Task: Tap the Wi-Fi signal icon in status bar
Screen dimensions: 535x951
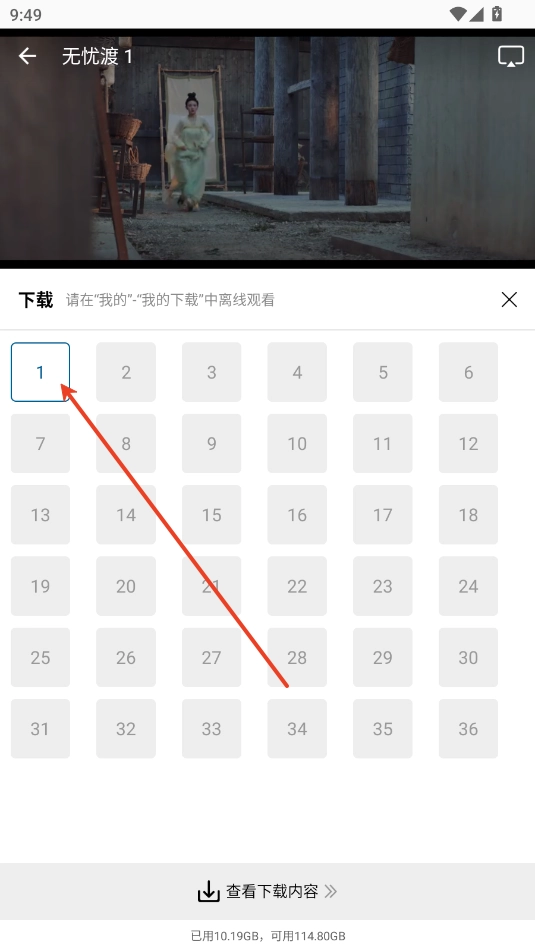Action: click(459, 13)
